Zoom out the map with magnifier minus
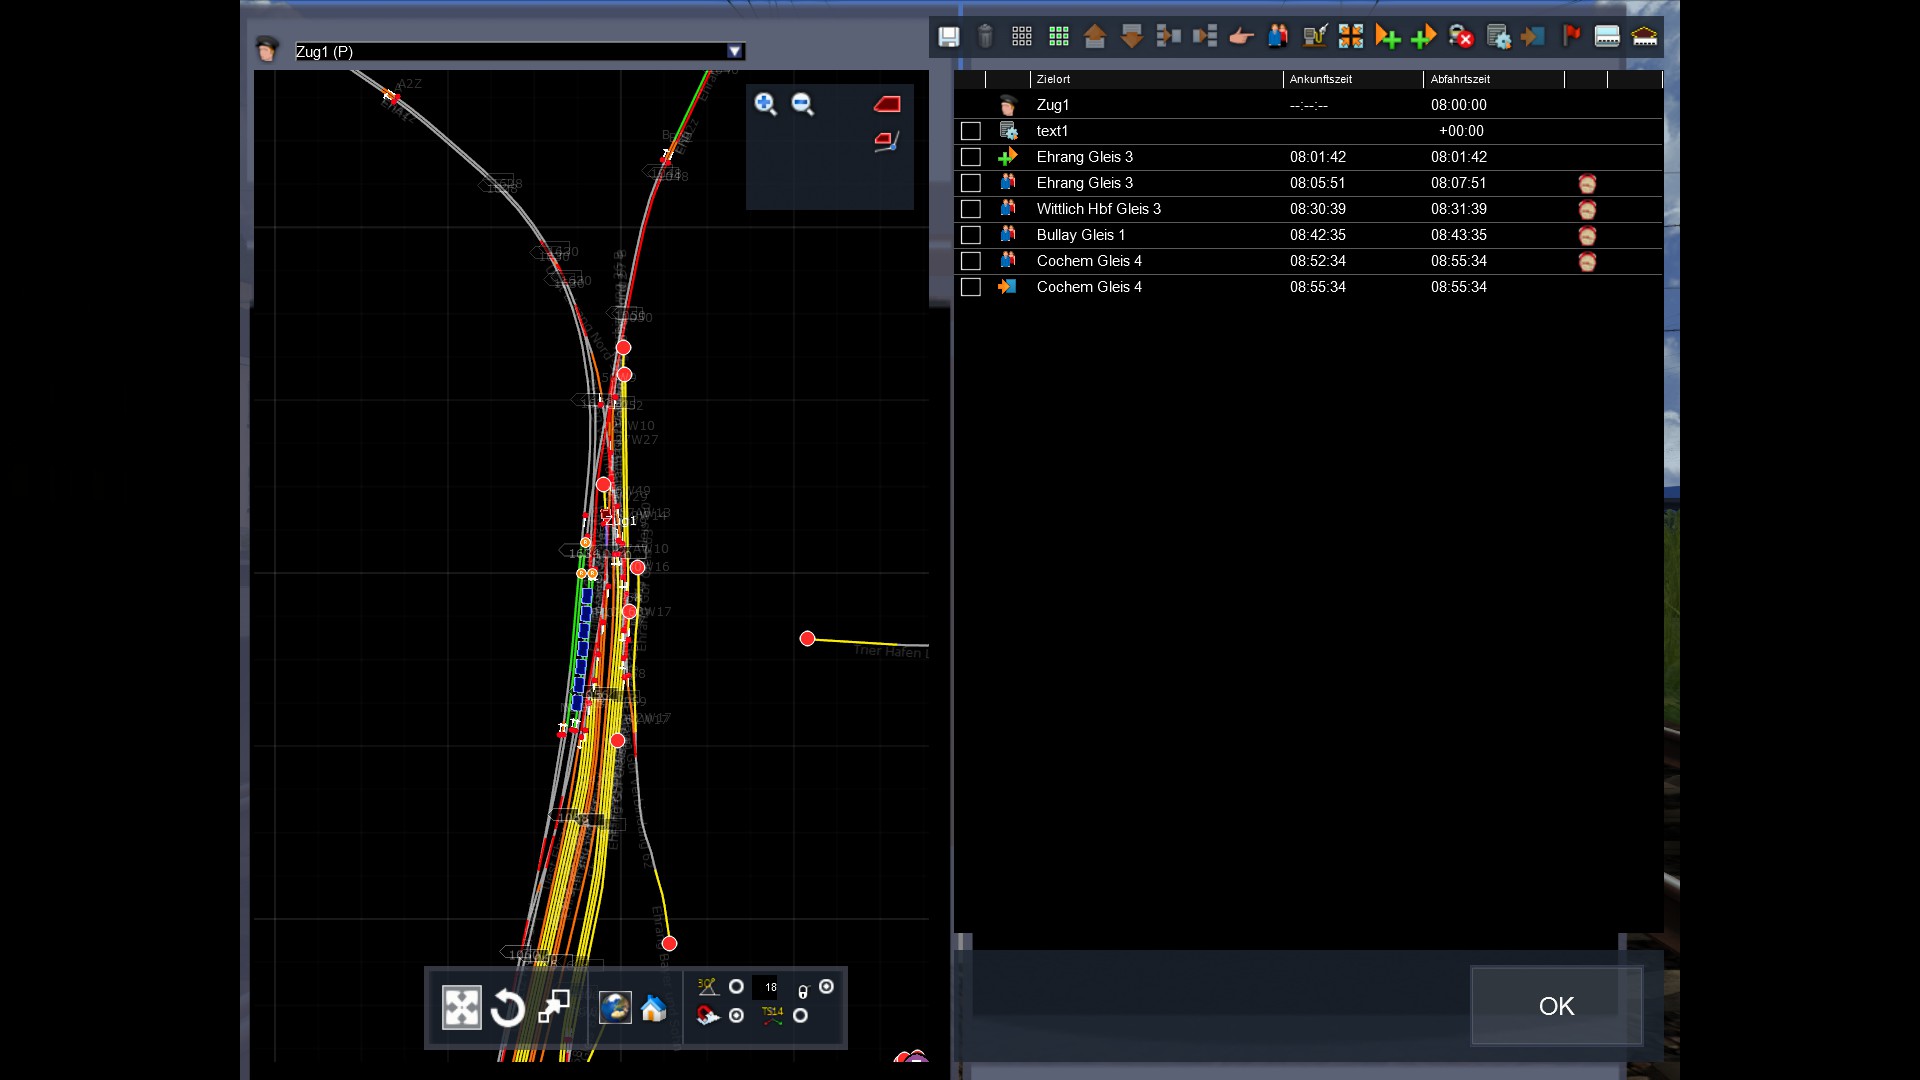 click(802, 104)
